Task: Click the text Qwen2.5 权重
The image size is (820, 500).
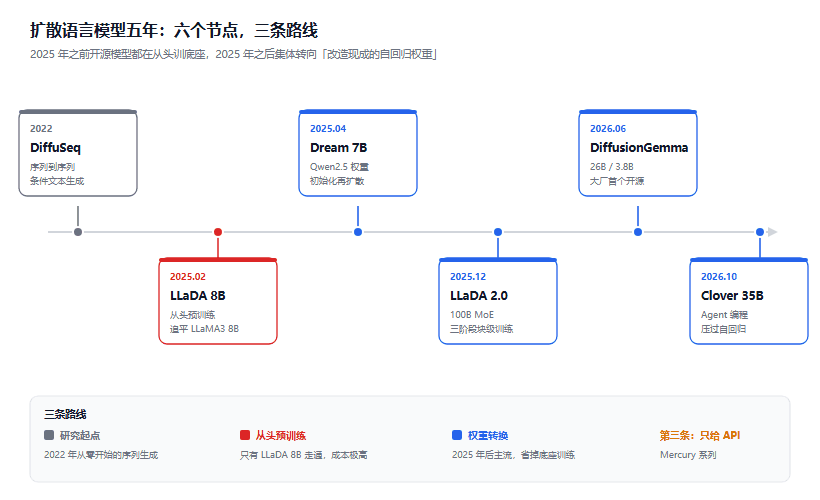Action: (339, 167)
